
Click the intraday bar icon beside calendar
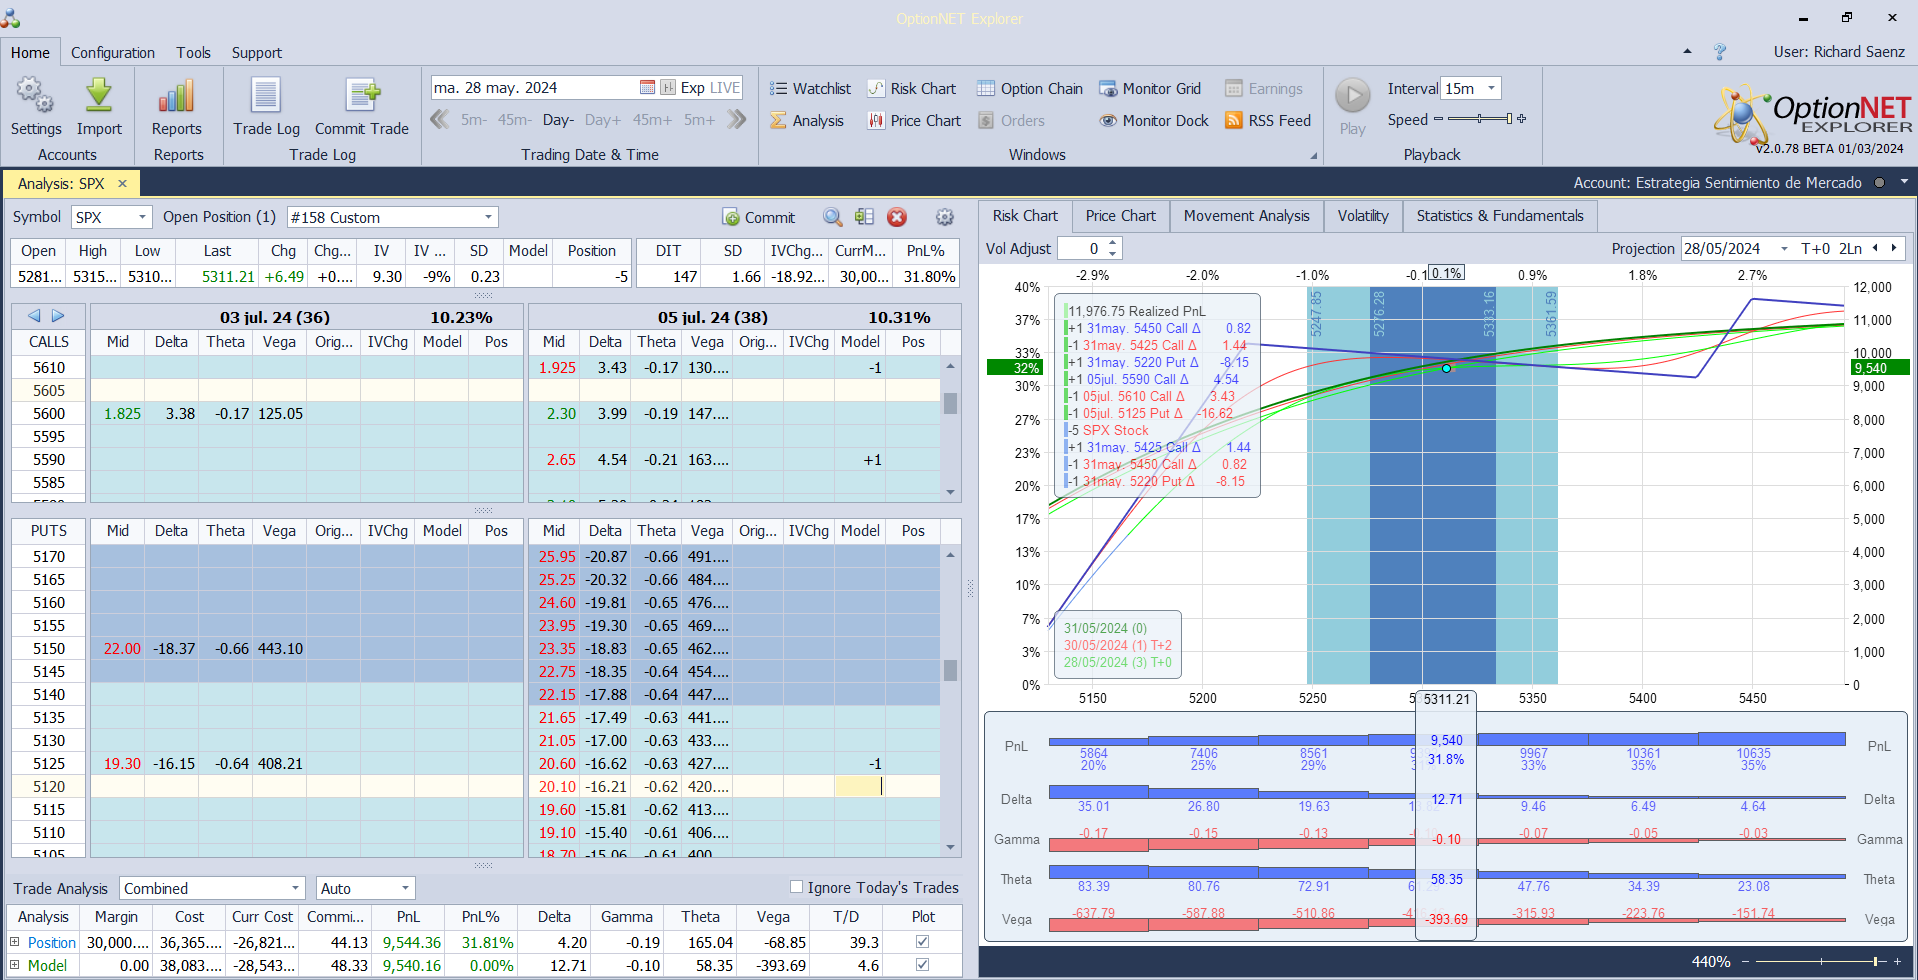pyautogui.click(x=668, y=88)
